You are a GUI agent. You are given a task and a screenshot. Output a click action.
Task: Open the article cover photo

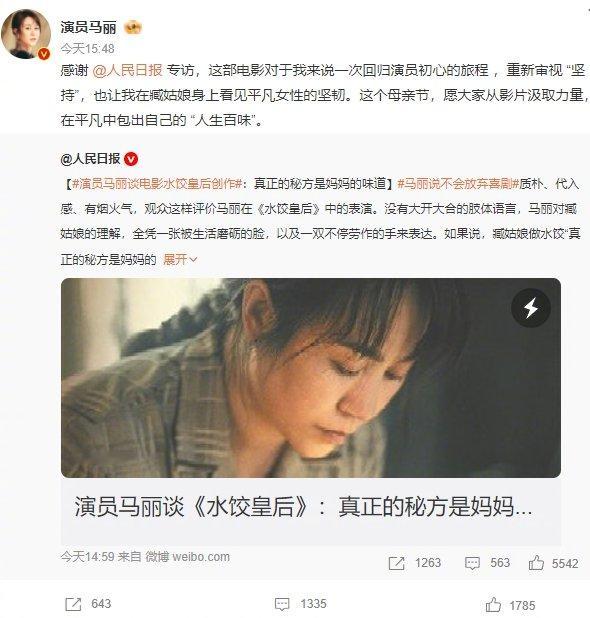point(311,378)
